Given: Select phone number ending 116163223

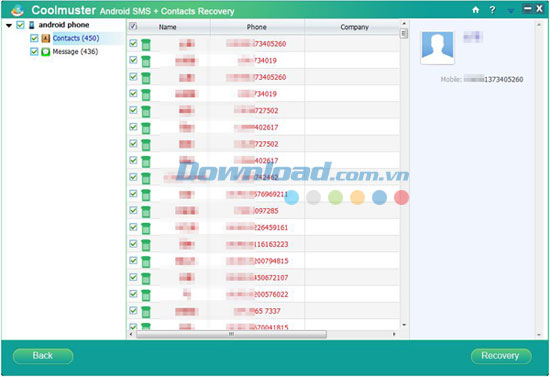Looking at the screenshot, I should point(257,244).
